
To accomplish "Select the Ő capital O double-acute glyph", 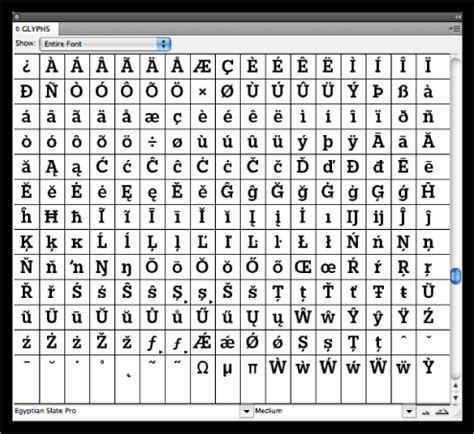I will tap(253, 267).
